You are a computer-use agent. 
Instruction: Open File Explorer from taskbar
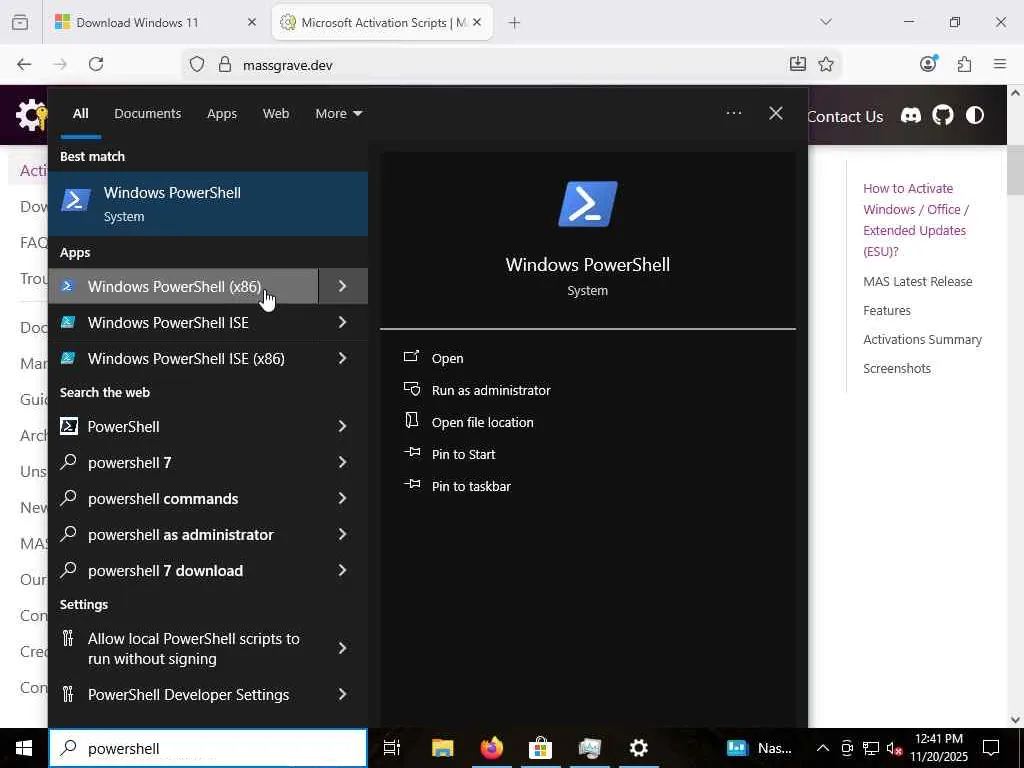(442, 748)
